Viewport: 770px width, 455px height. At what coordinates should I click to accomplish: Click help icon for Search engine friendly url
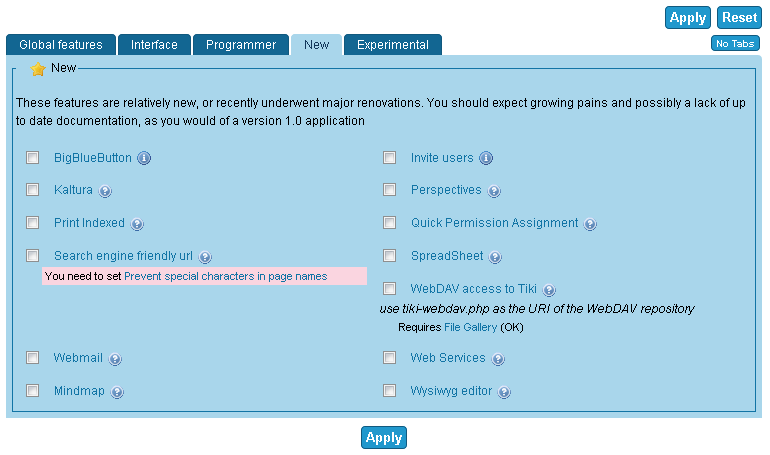point(205,257)
